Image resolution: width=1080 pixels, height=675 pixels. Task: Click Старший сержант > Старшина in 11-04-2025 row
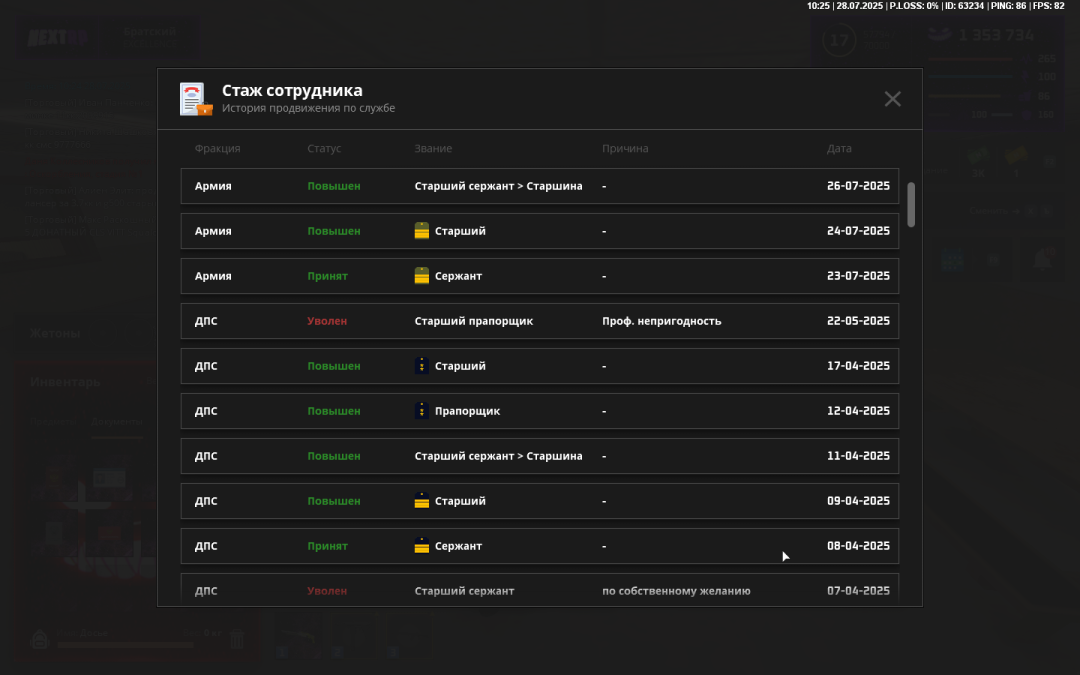[498, 456]
